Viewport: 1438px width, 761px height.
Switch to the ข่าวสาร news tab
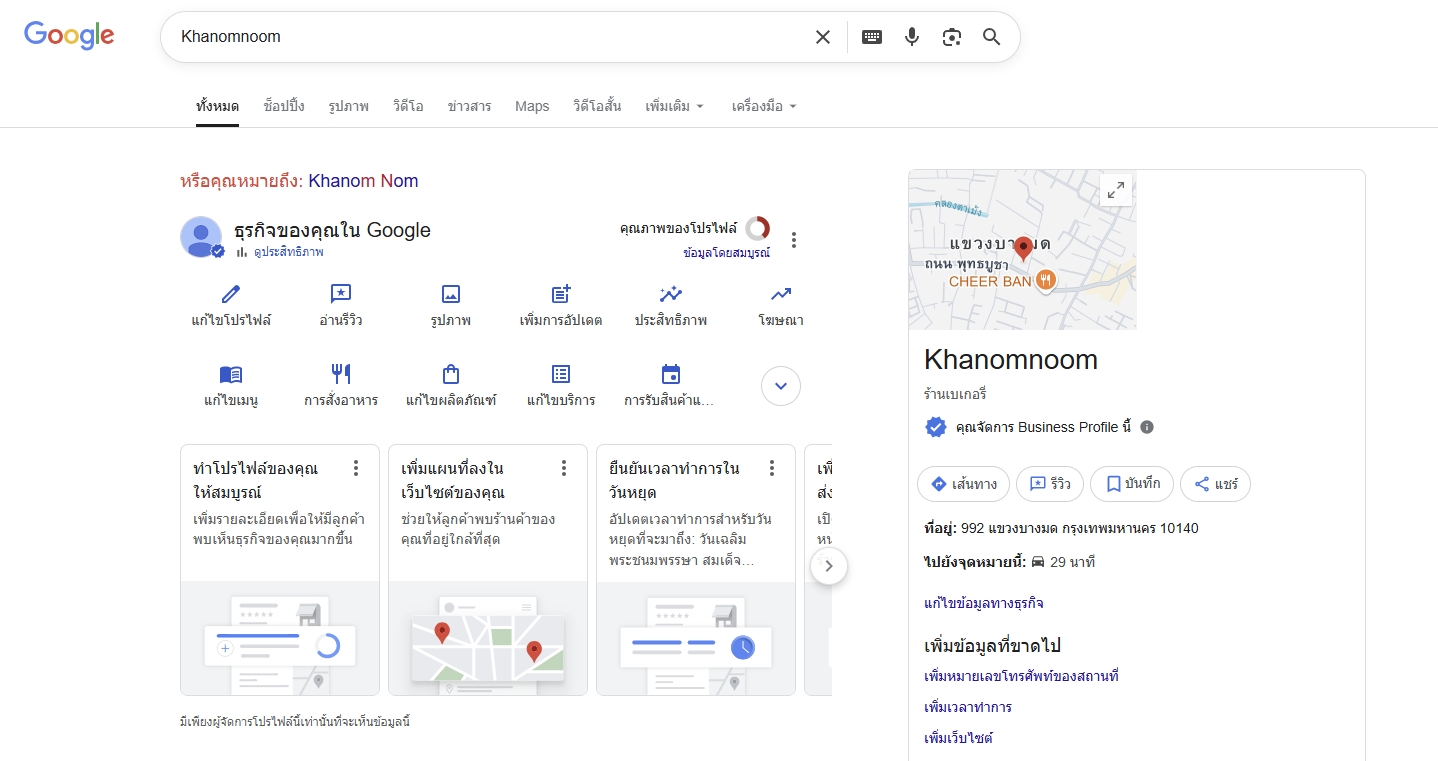tap(469, 106)
